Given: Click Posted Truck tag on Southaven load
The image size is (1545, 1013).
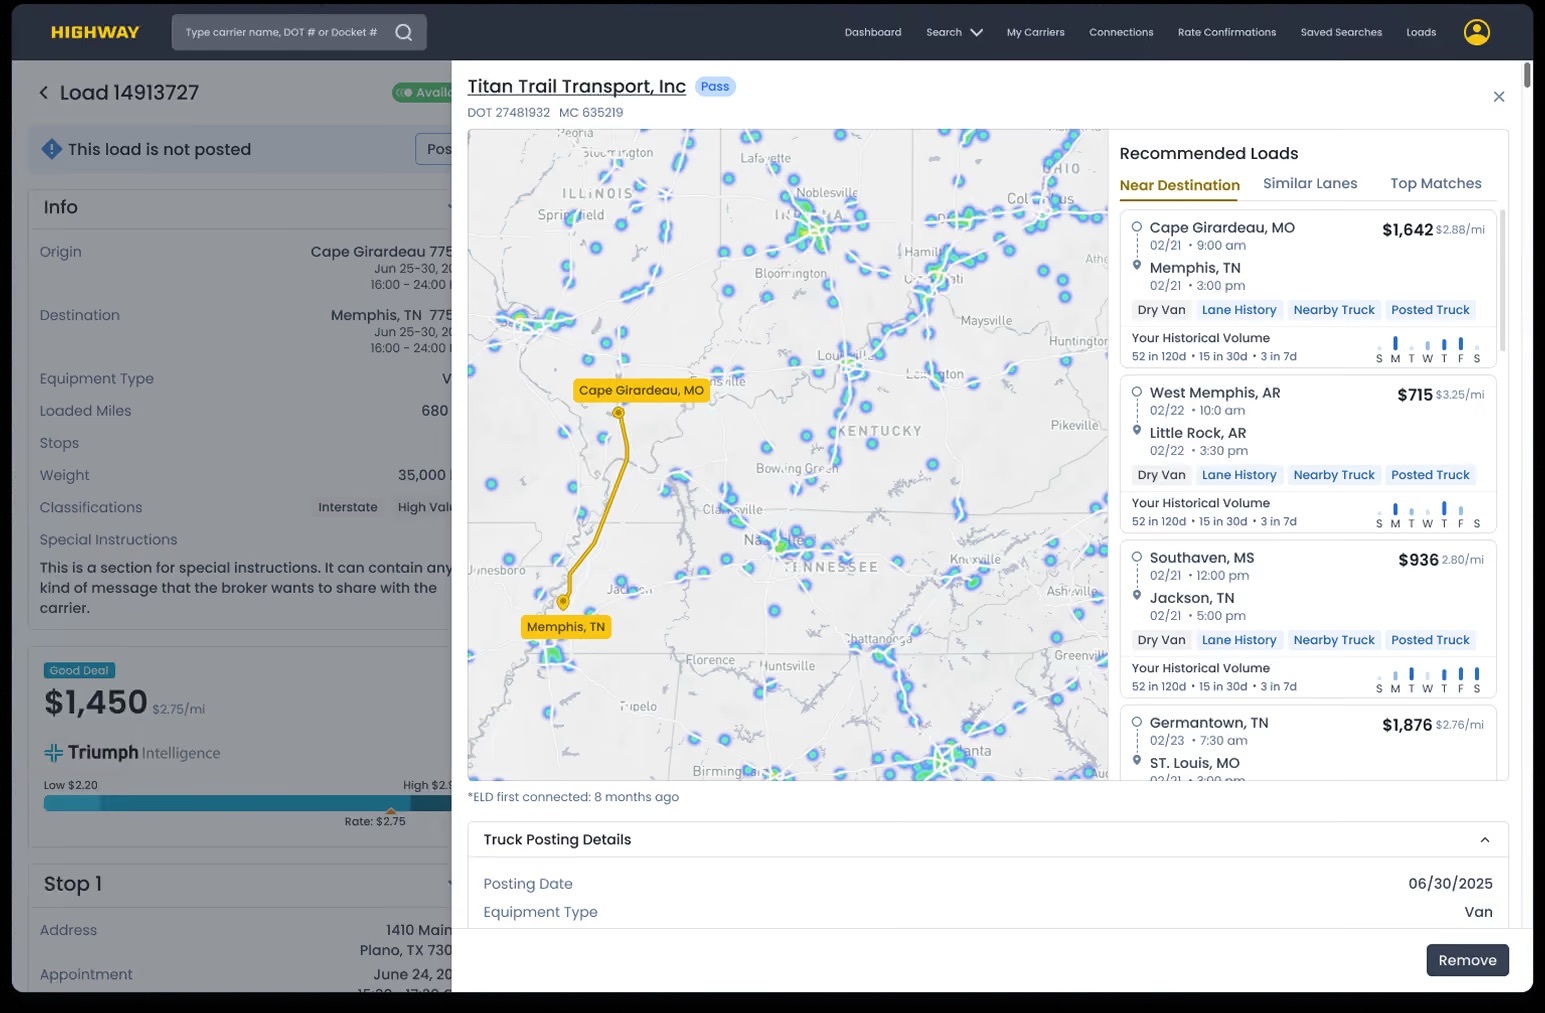Looking at the screenshot, I should point(1430,640).
